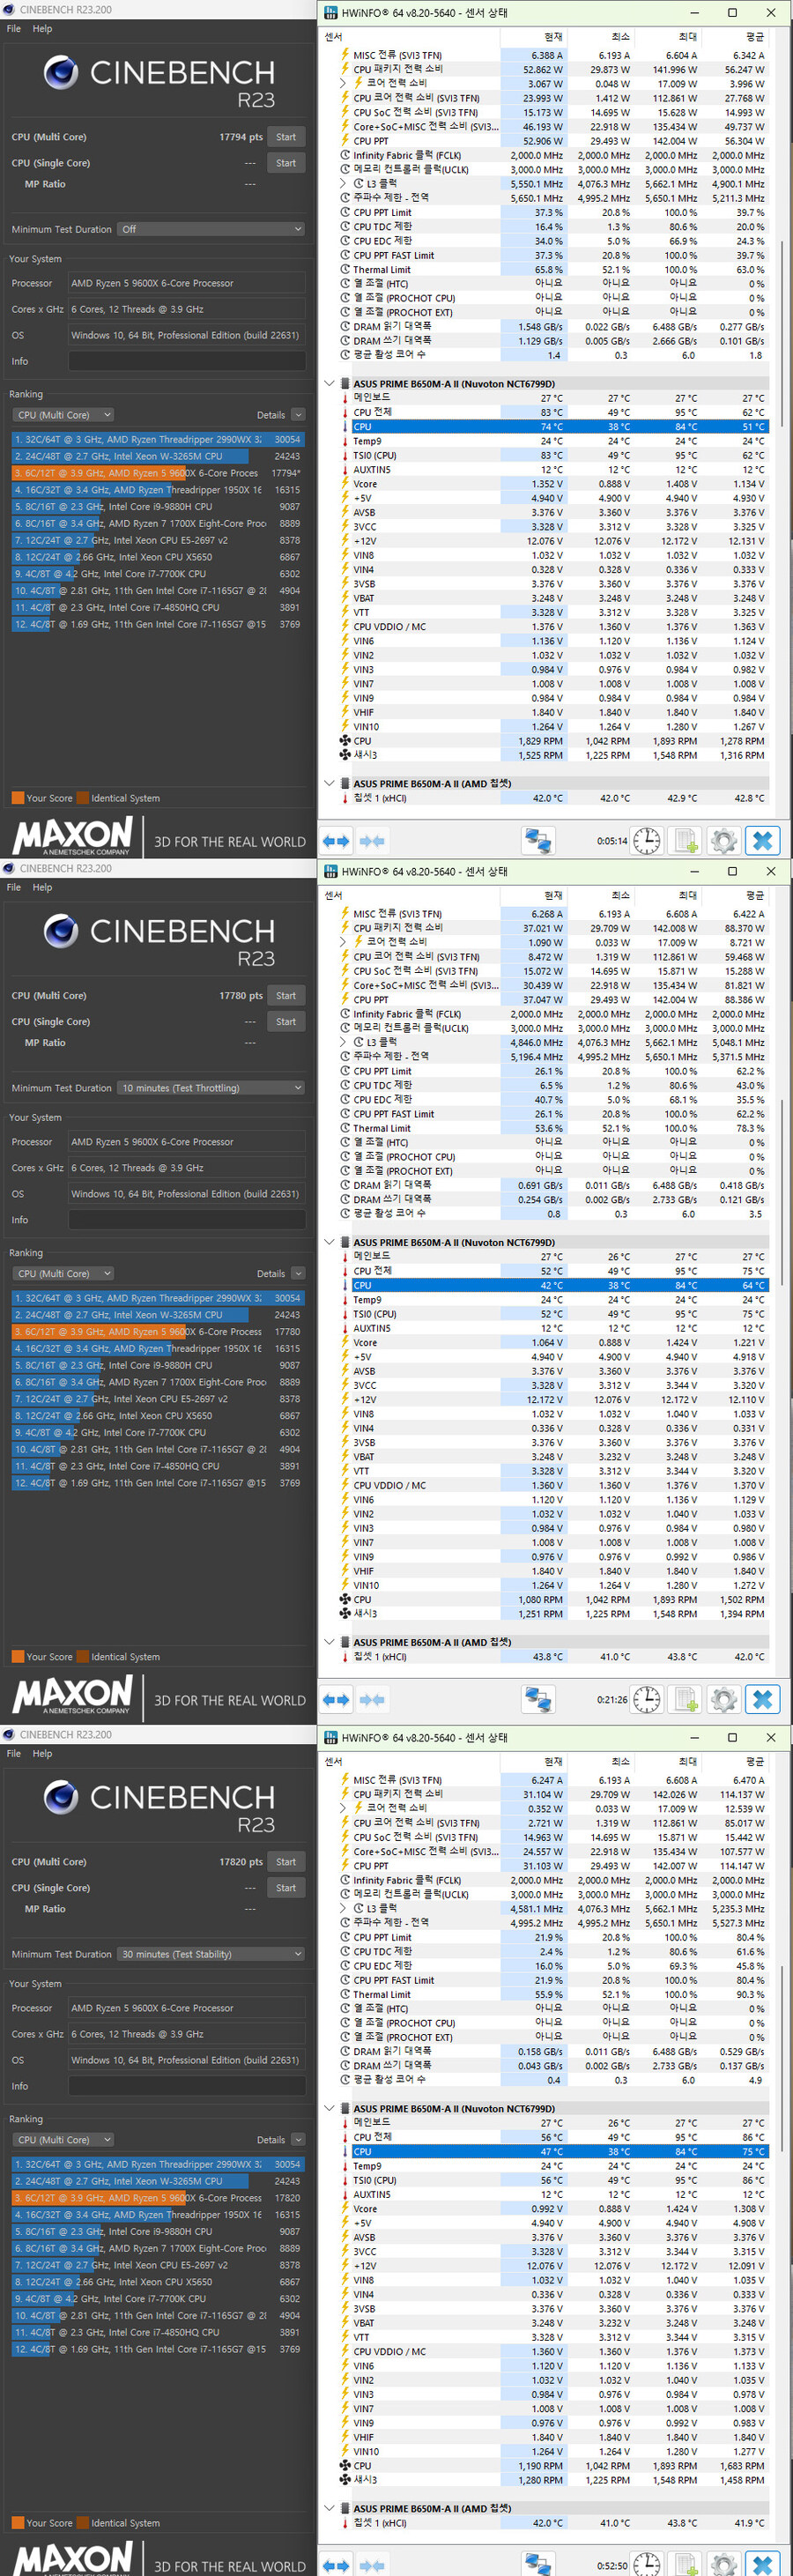Open the '10 minutes (Test Throttling)' duration dropdown
This screenshot has width=793, height=2576.
coord(211,1088)
